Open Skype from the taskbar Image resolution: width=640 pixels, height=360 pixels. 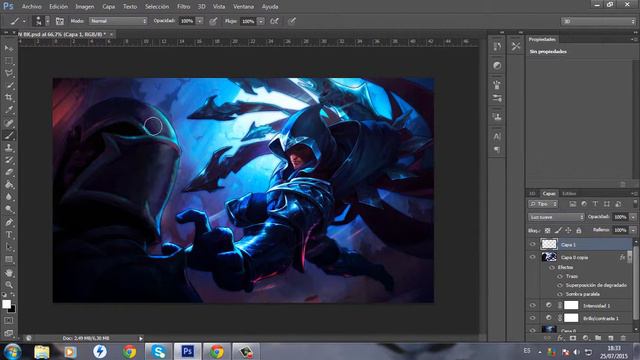[x=158, y=351]
